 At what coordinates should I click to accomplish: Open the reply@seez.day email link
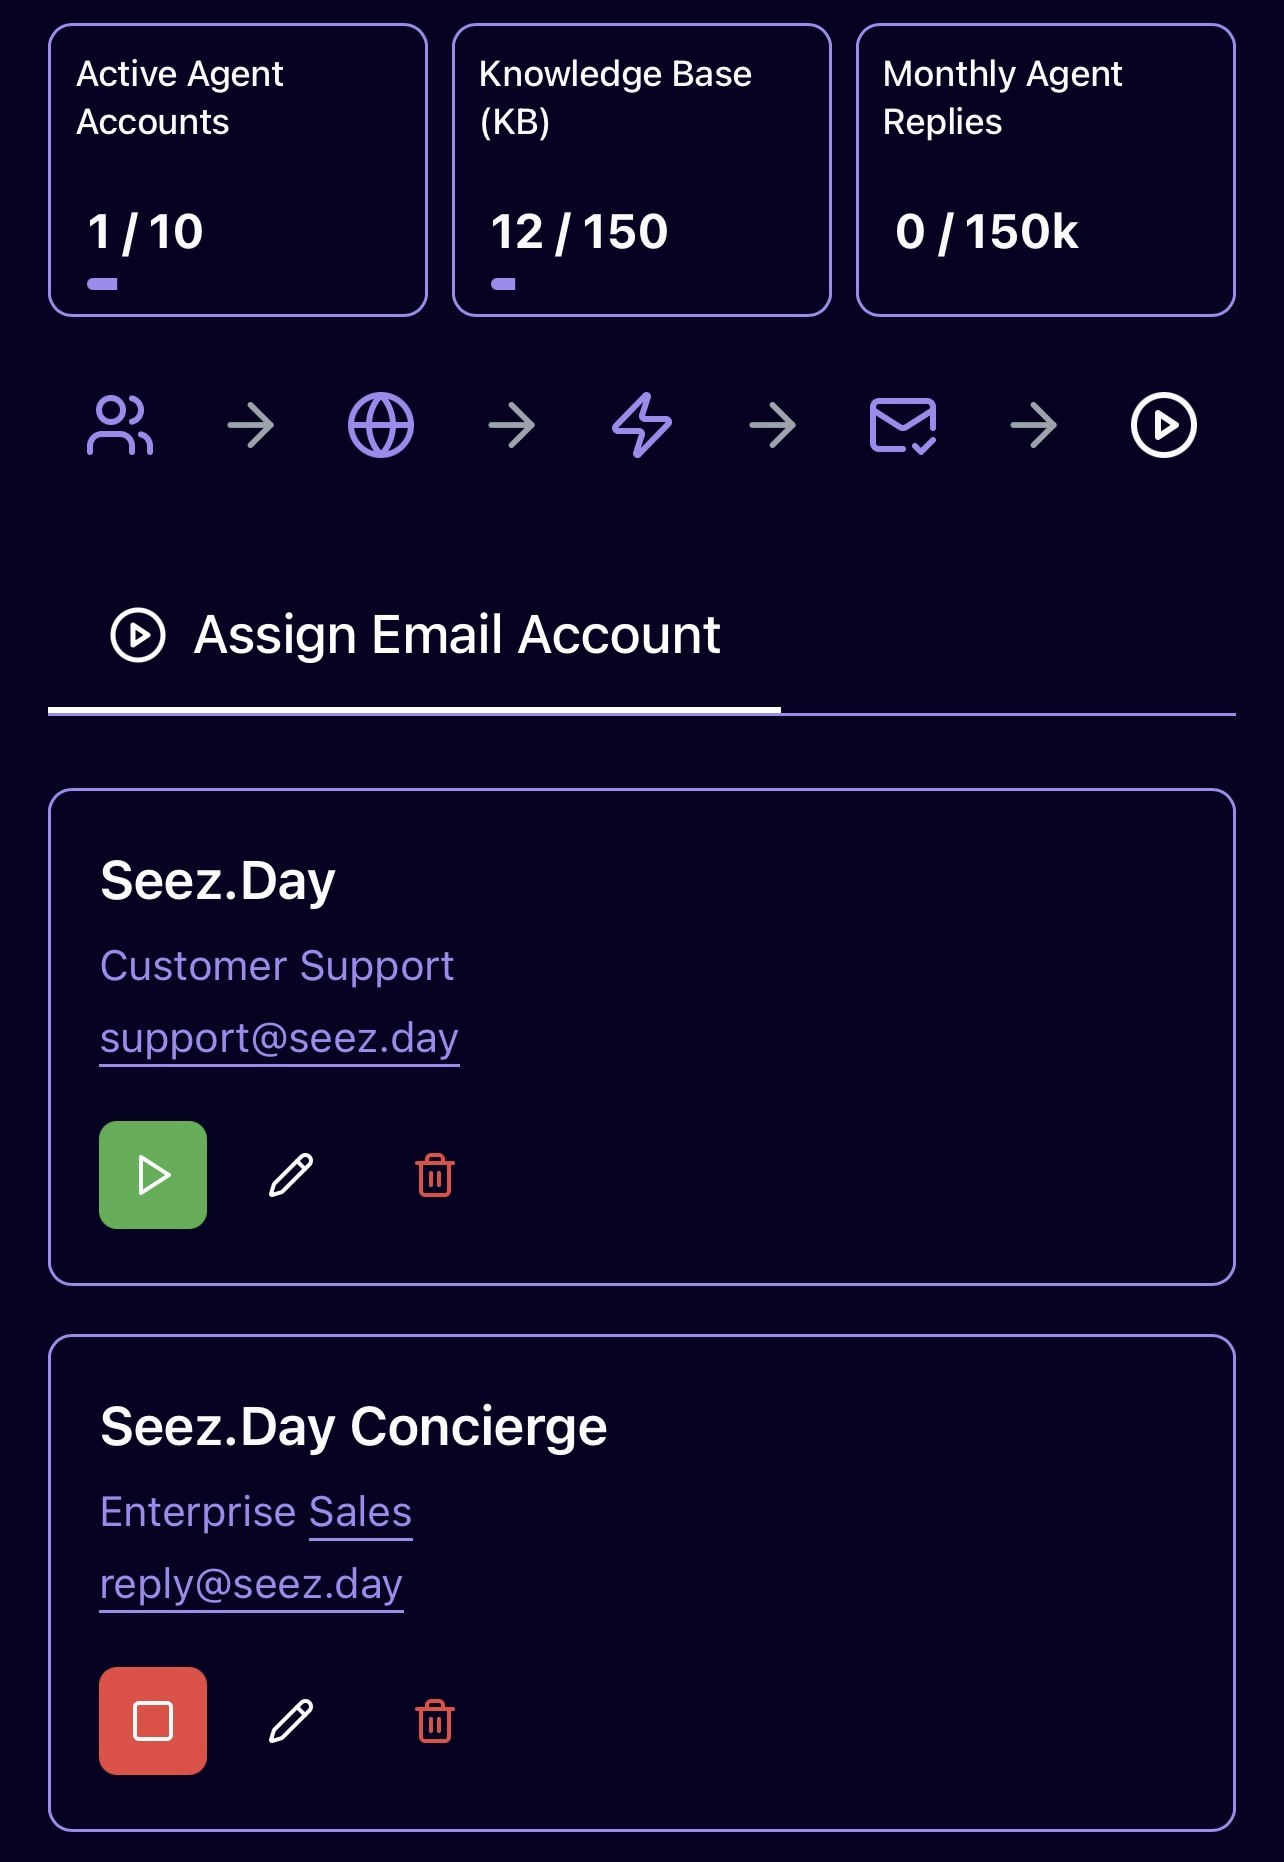click(251, 1585)
